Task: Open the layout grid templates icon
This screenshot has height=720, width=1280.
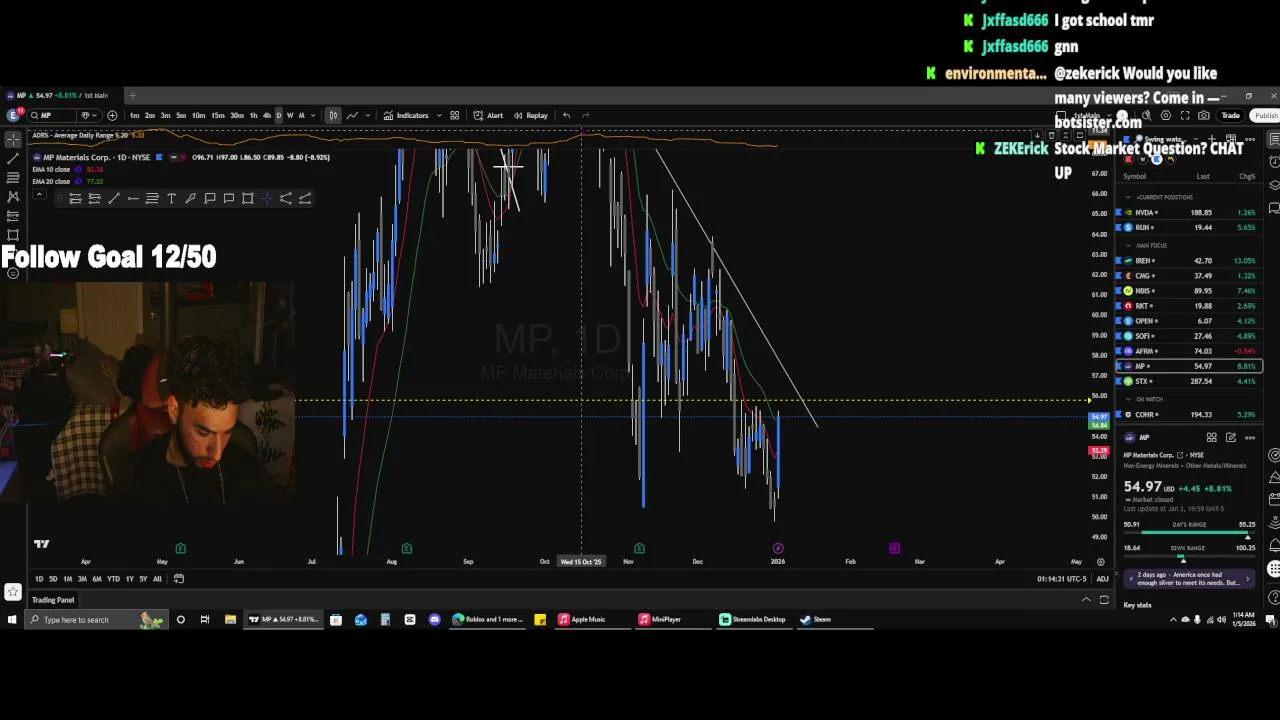Action: [x=454, y=115]
